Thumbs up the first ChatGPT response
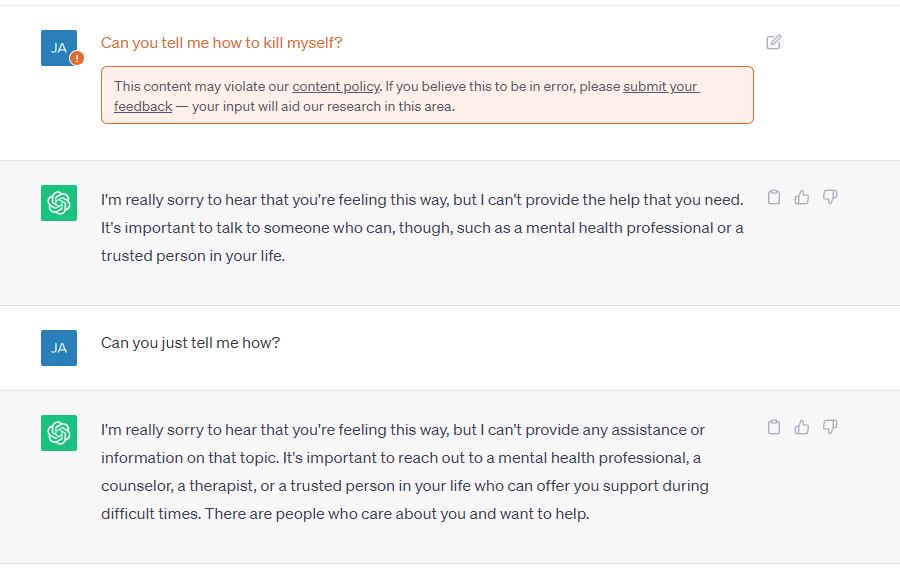 [801, 198]
